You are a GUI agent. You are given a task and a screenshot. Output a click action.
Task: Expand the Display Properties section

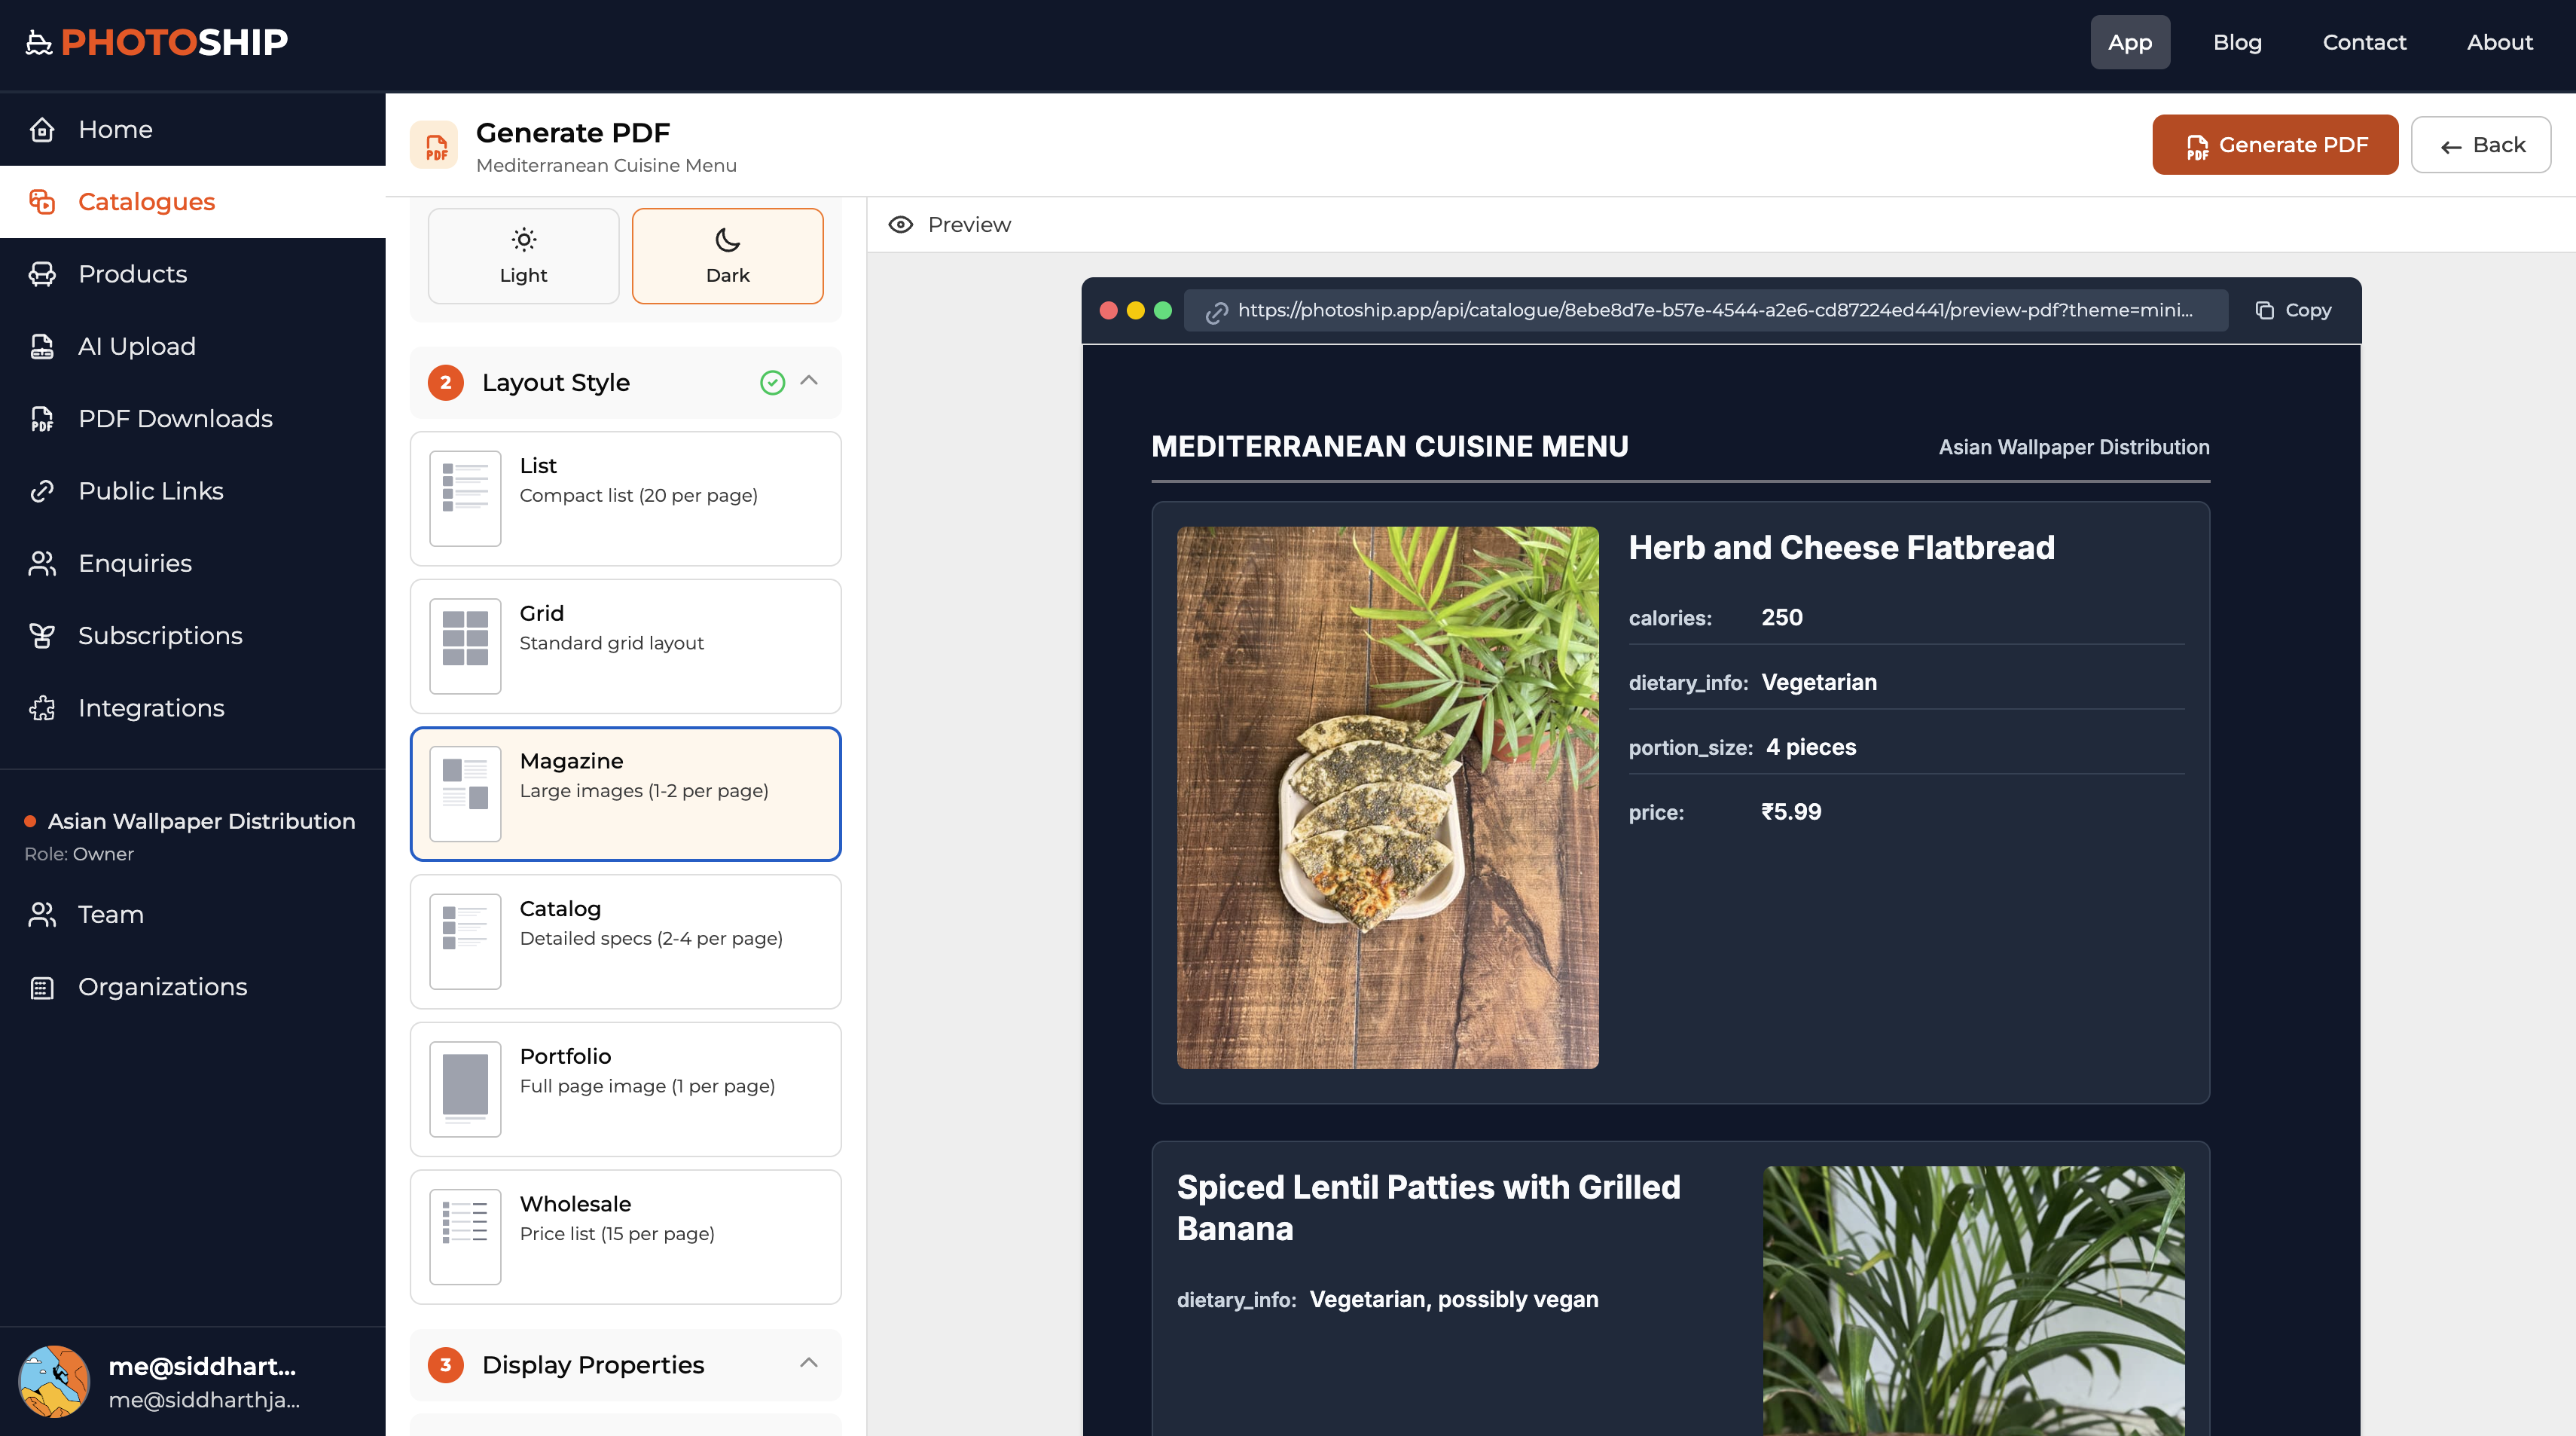pos(808,1364)
